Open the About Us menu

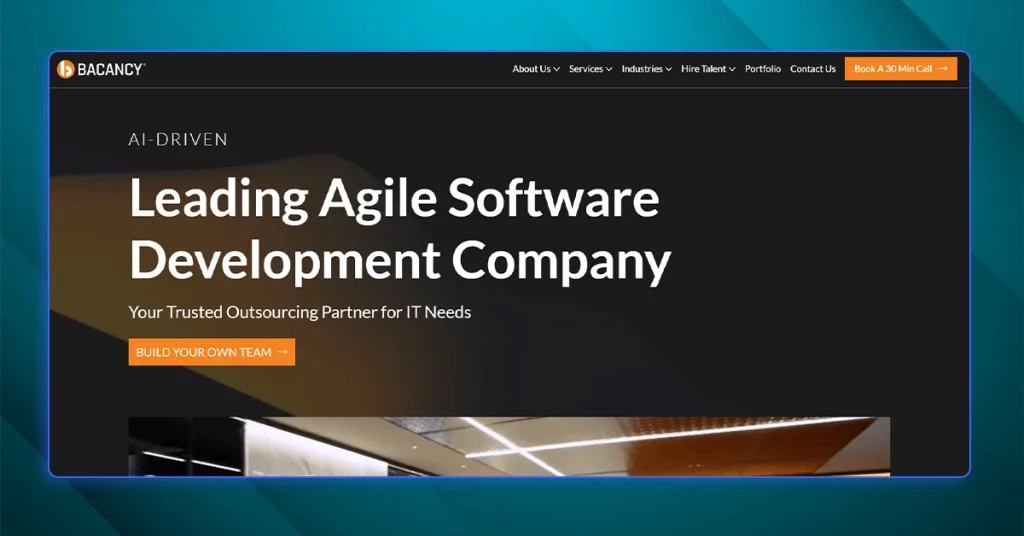[531, 69]
